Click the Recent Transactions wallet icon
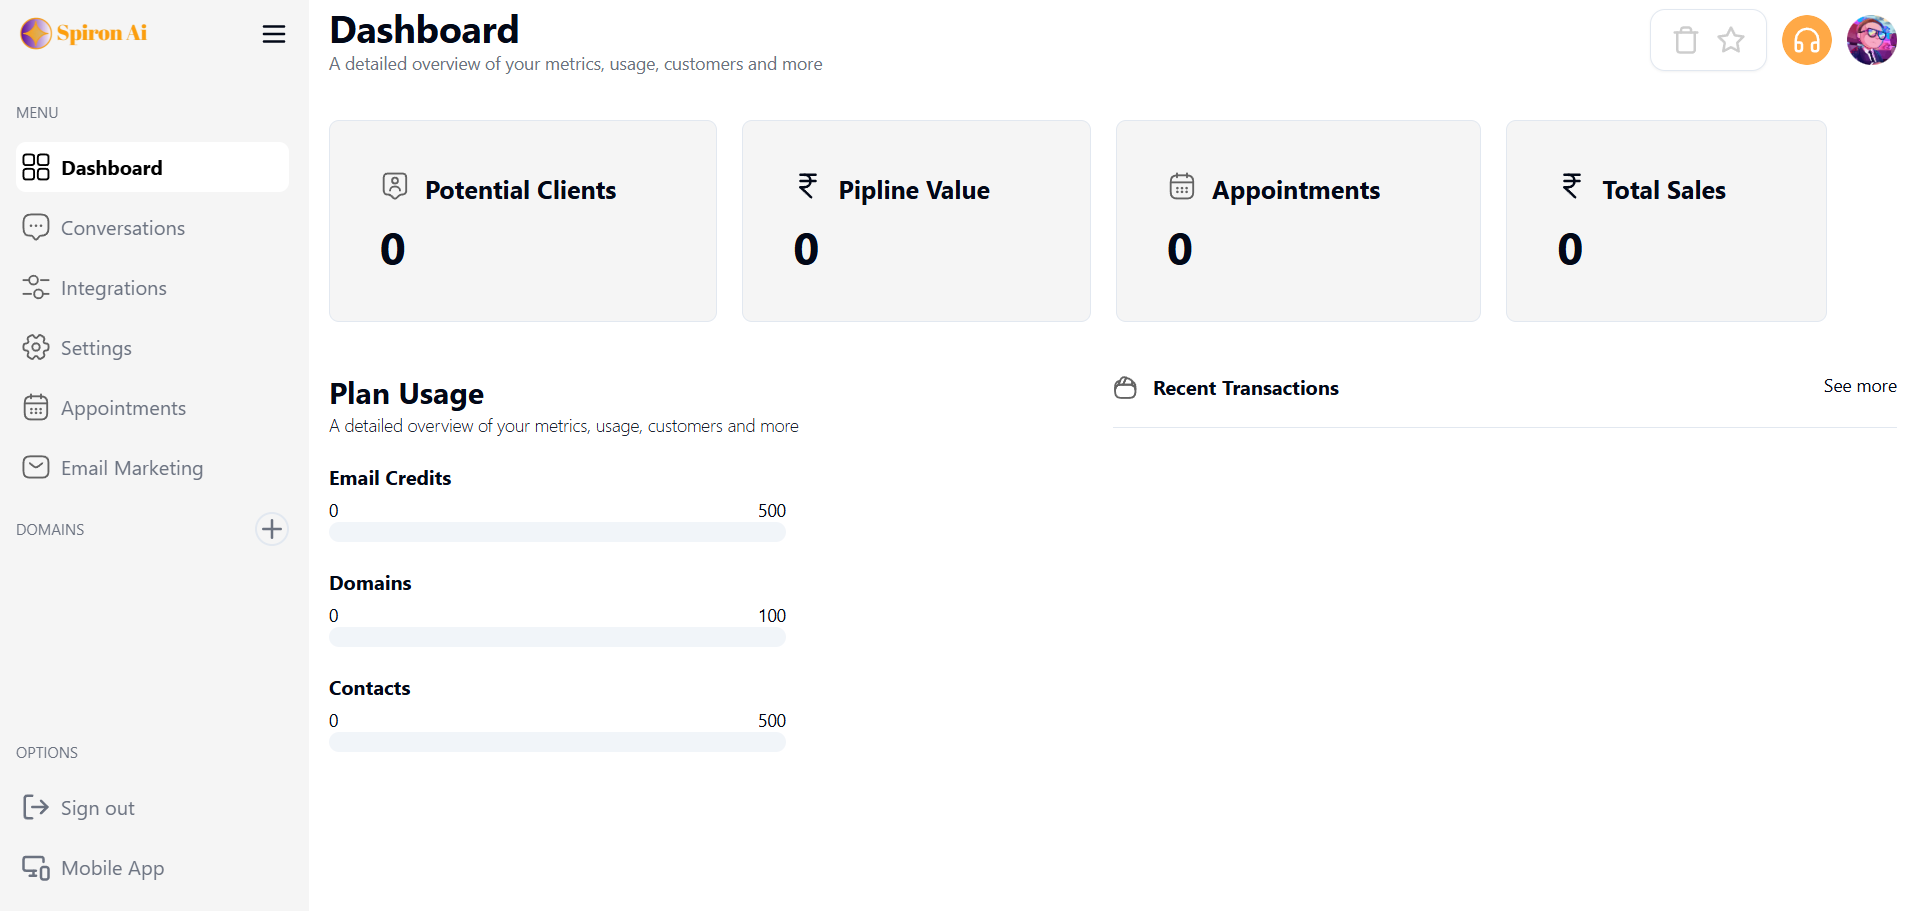Screen dimensions: 1915x911 click(x=1125, y=388)
